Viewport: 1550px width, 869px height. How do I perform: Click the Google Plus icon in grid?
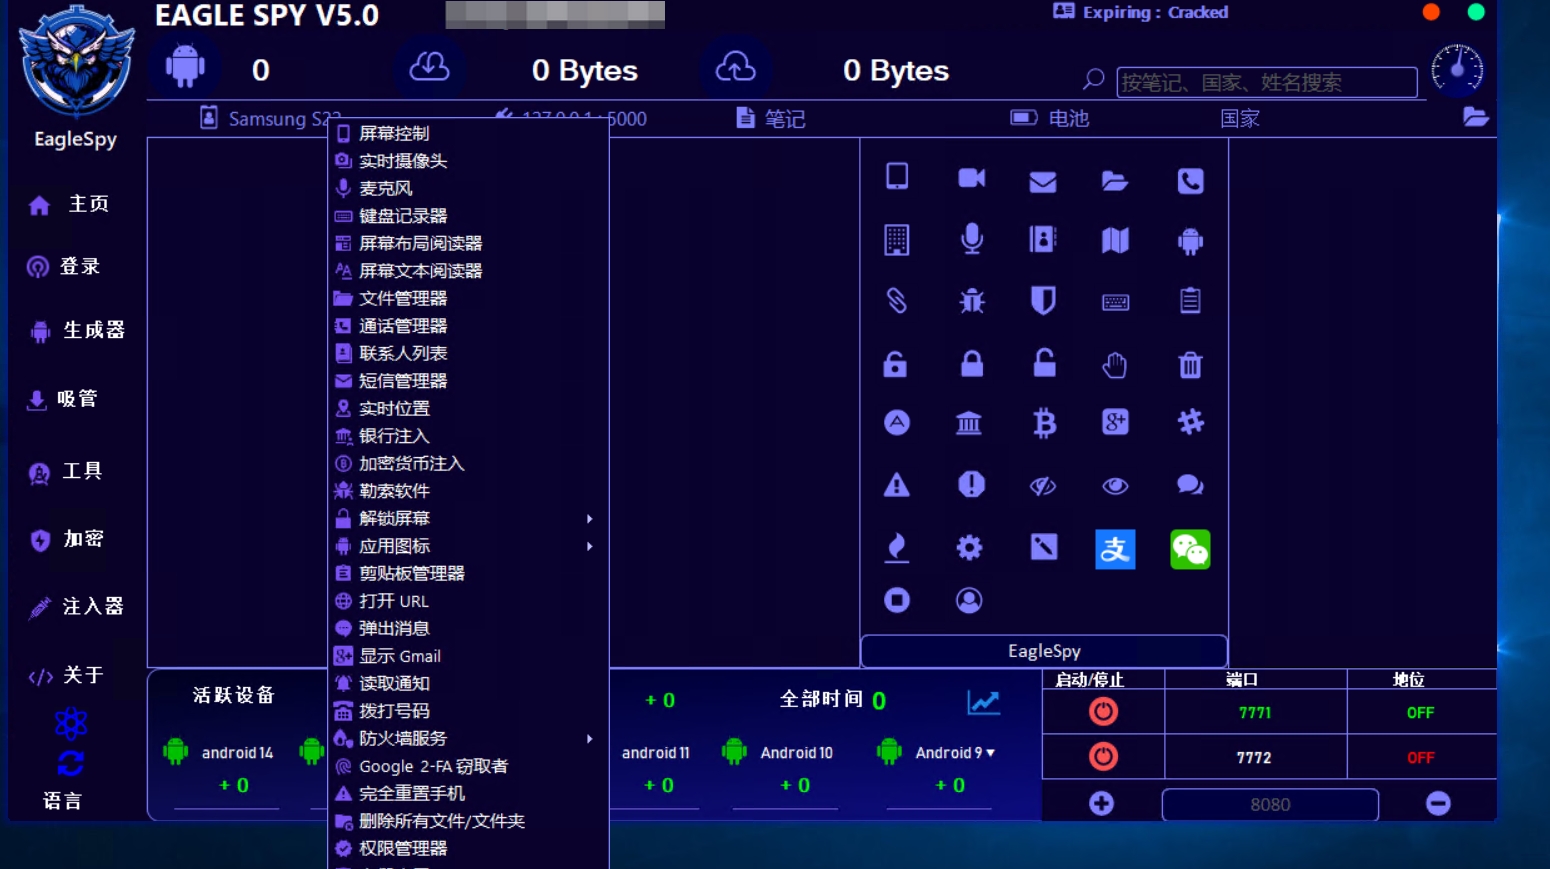coord(1115,422)
